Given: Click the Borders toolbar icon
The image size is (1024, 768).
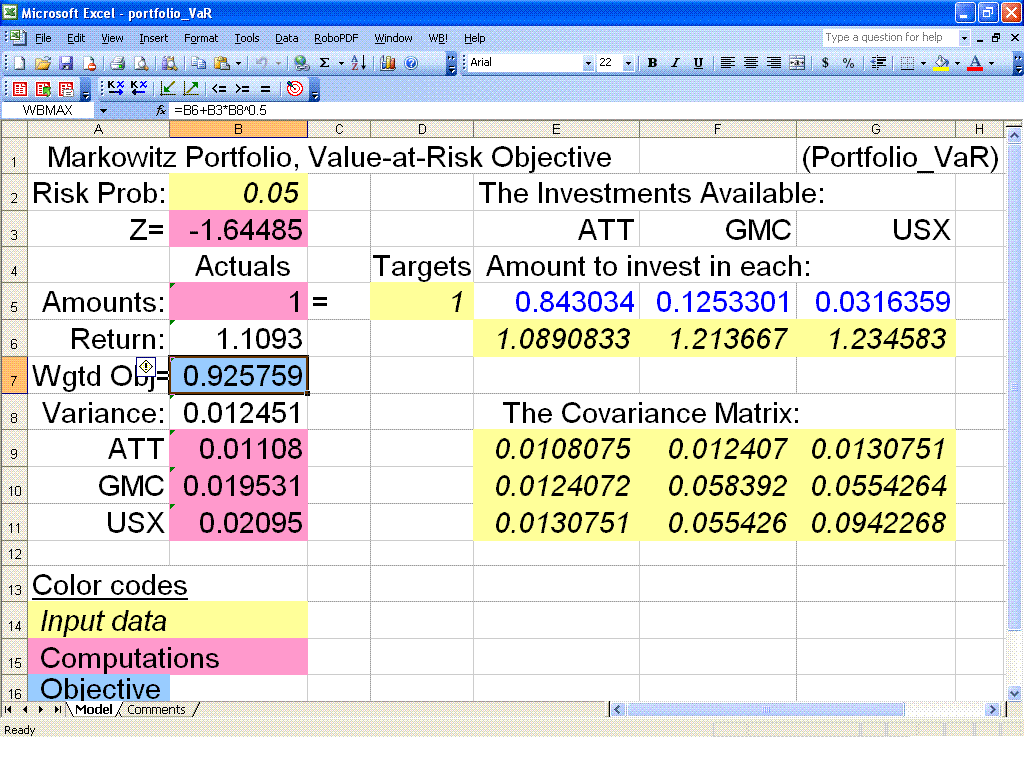Looking at the screenshot, I should (x=907, y=63).
